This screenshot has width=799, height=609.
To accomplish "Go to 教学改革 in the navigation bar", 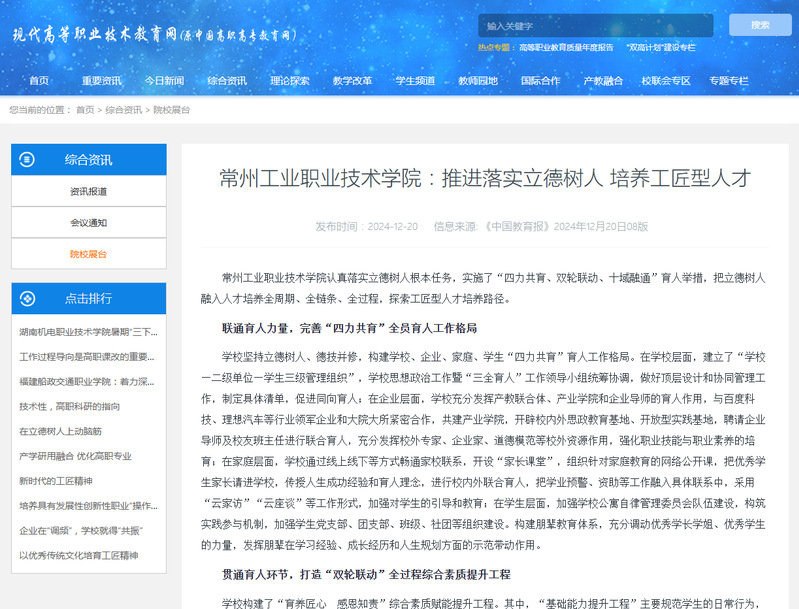I will point(352,80).
